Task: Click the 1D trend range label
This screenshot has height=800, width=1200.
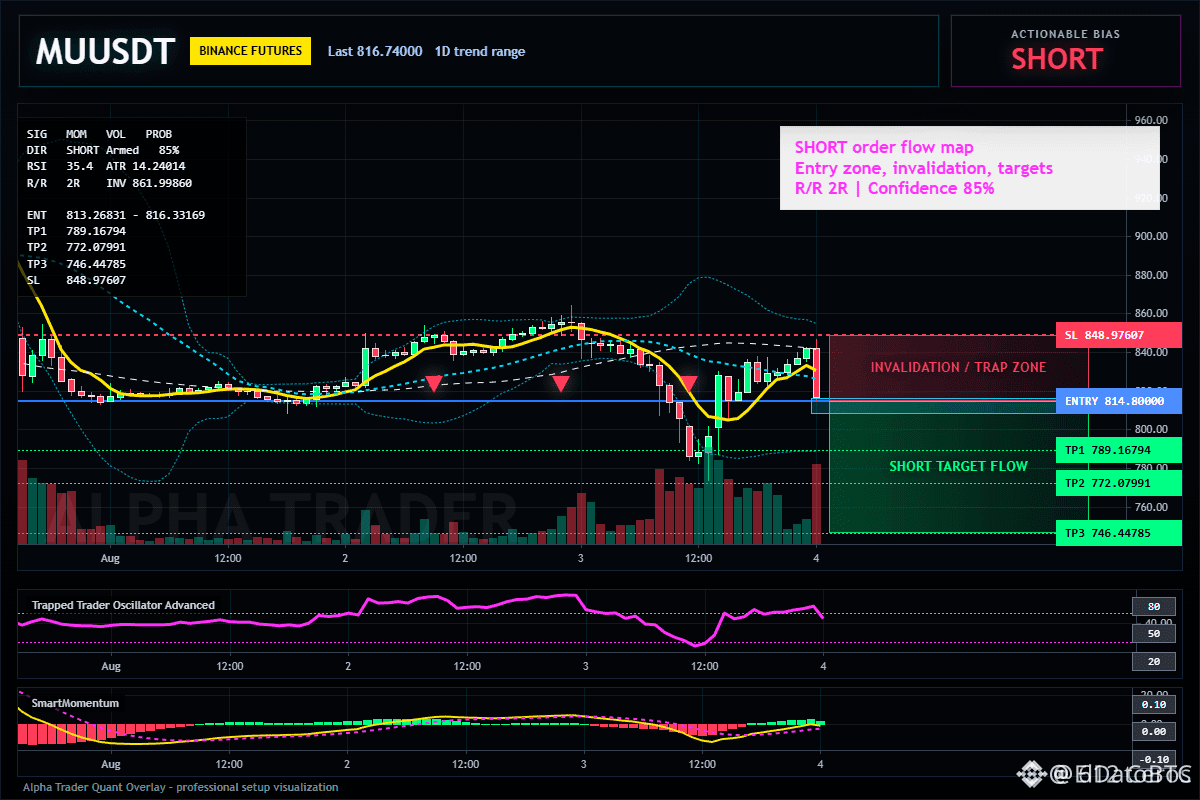Action: [x=480, y=51]
